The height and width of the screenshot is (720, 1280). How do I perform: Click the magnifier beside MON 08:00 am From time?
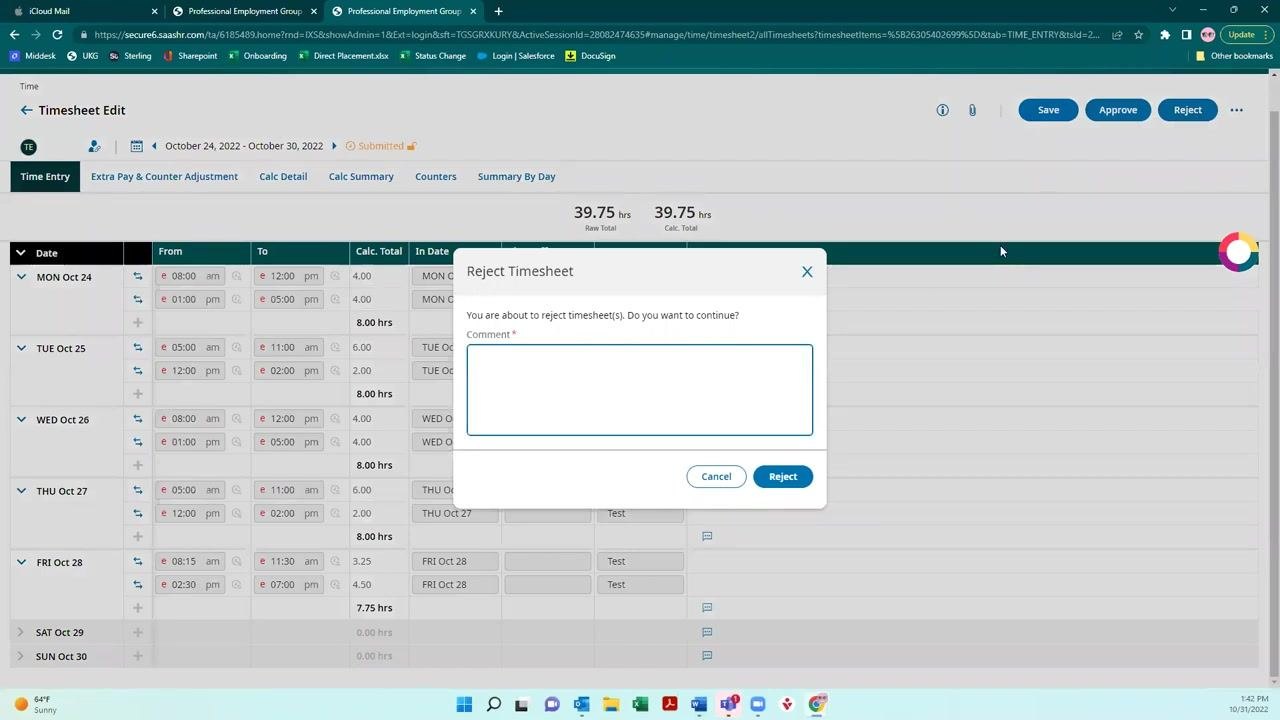point(237,276)
